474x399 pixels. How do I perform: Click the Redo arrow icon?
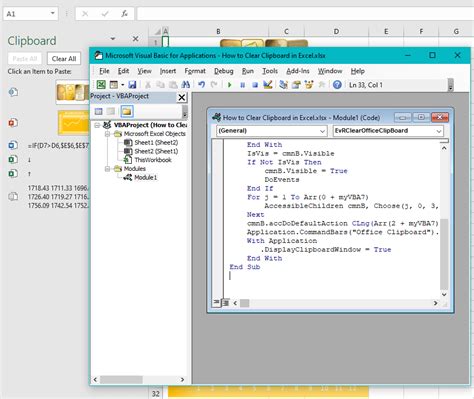(214, 85)
